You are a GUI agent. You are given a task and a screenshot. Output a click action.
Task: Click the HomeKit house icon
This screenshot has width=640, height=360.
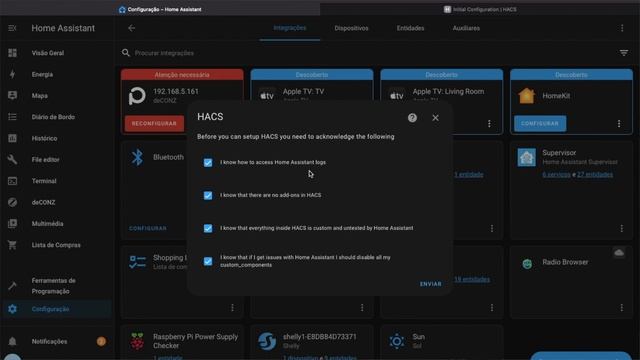click(527, 96)
